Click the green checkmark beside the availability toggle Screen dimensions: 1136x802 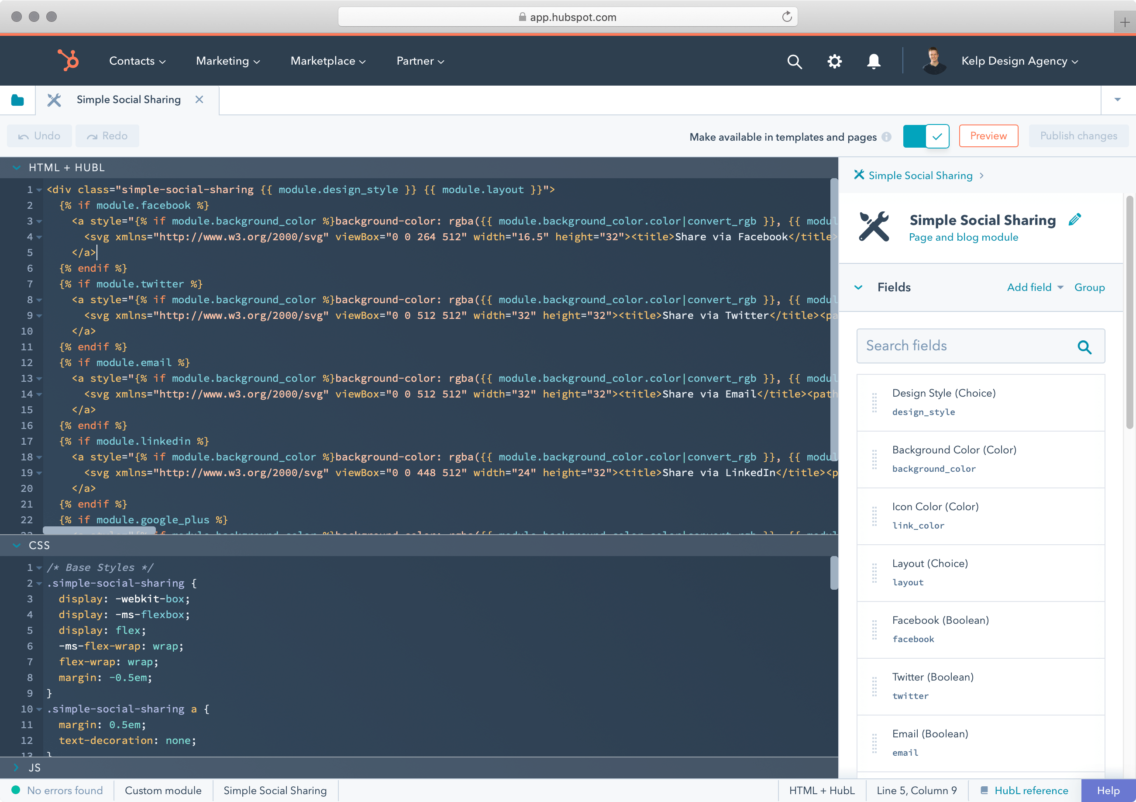click(x=937, y=135)
